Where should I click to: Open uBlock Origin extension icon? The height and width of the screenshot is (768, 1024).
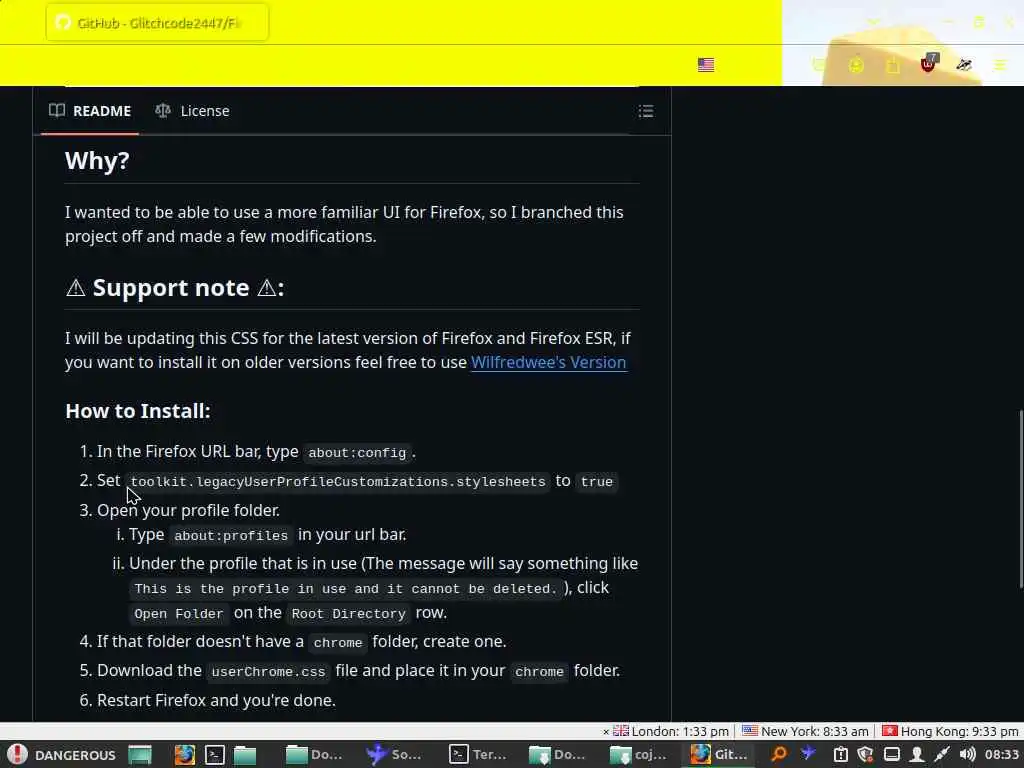coord(928,64)
